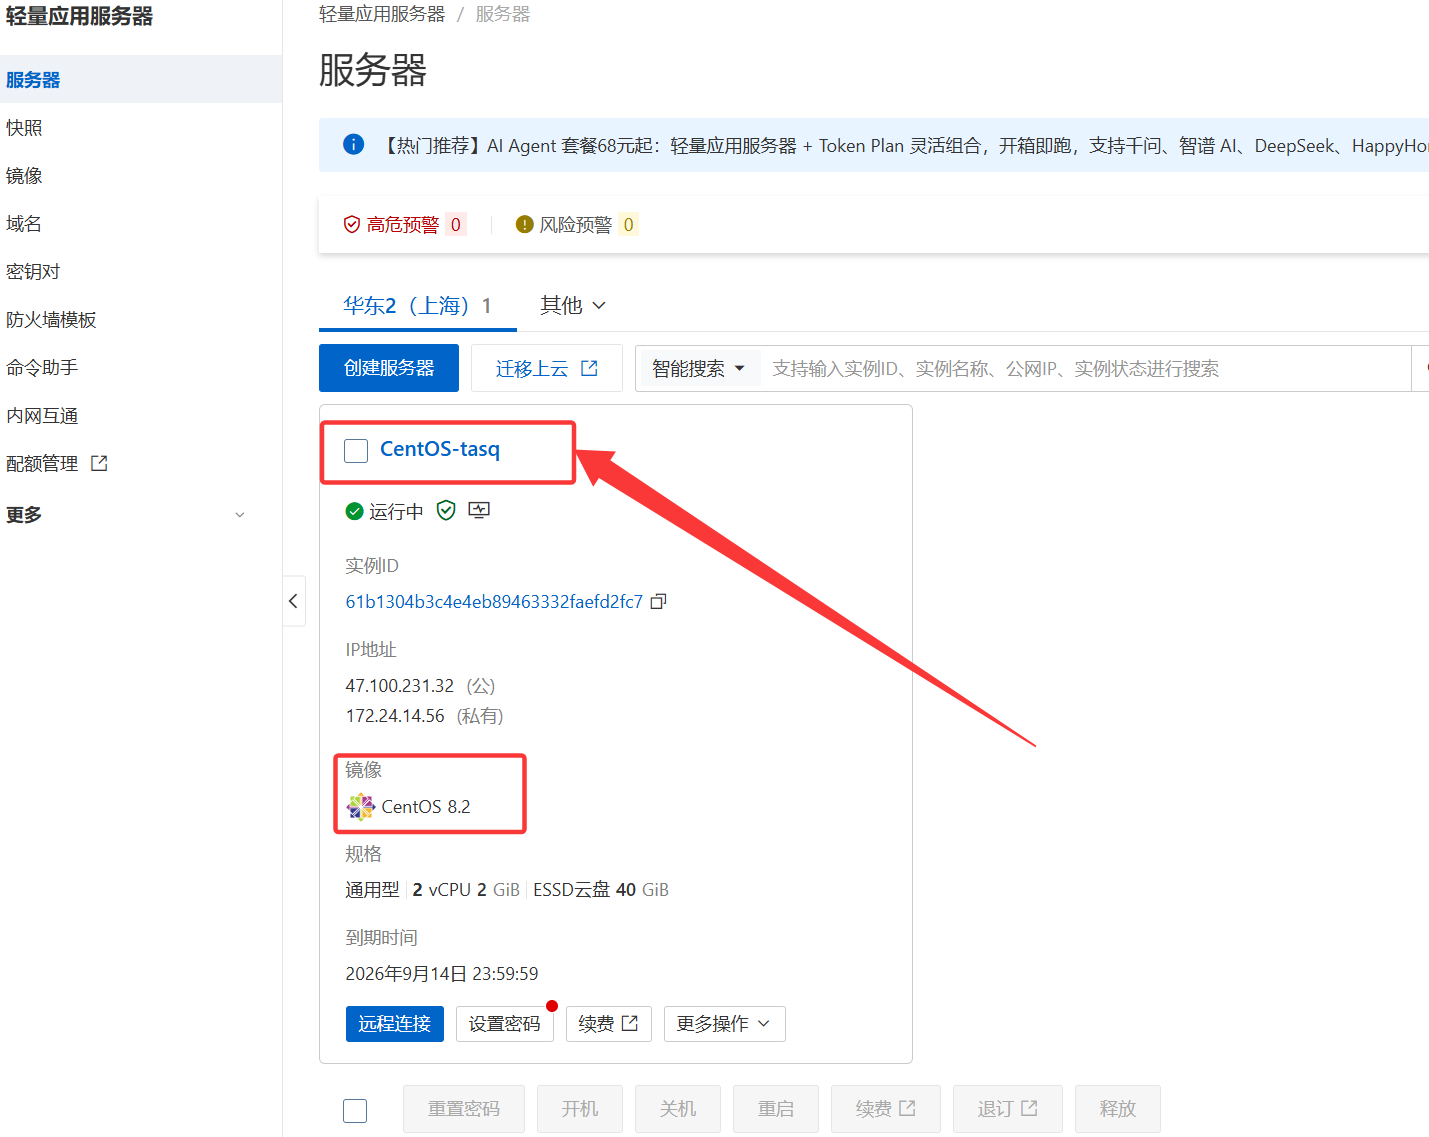Image resolution: width=1429 pixels, height=1137 pixels.
Task: Click the 续费 button on the server card
Action: click(608, 1023)
